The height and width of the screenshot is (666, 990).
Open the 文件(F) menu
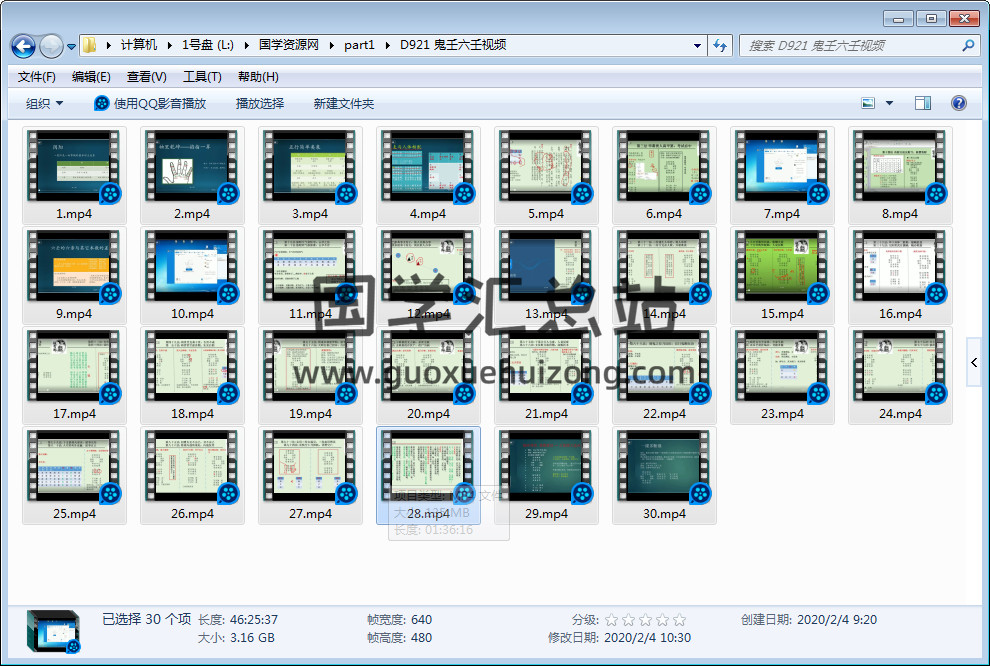36,76
